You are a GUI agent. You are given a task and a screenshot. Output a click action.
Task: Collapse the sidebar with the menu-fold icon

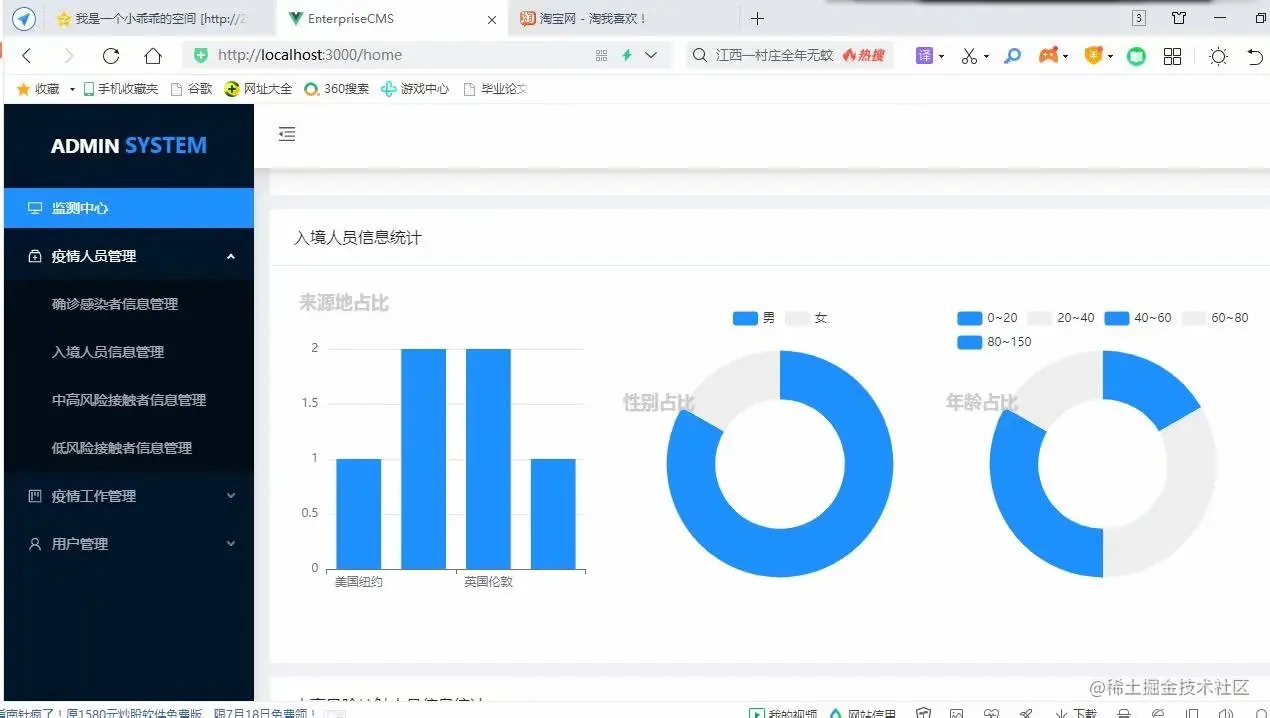pos(287,134)
